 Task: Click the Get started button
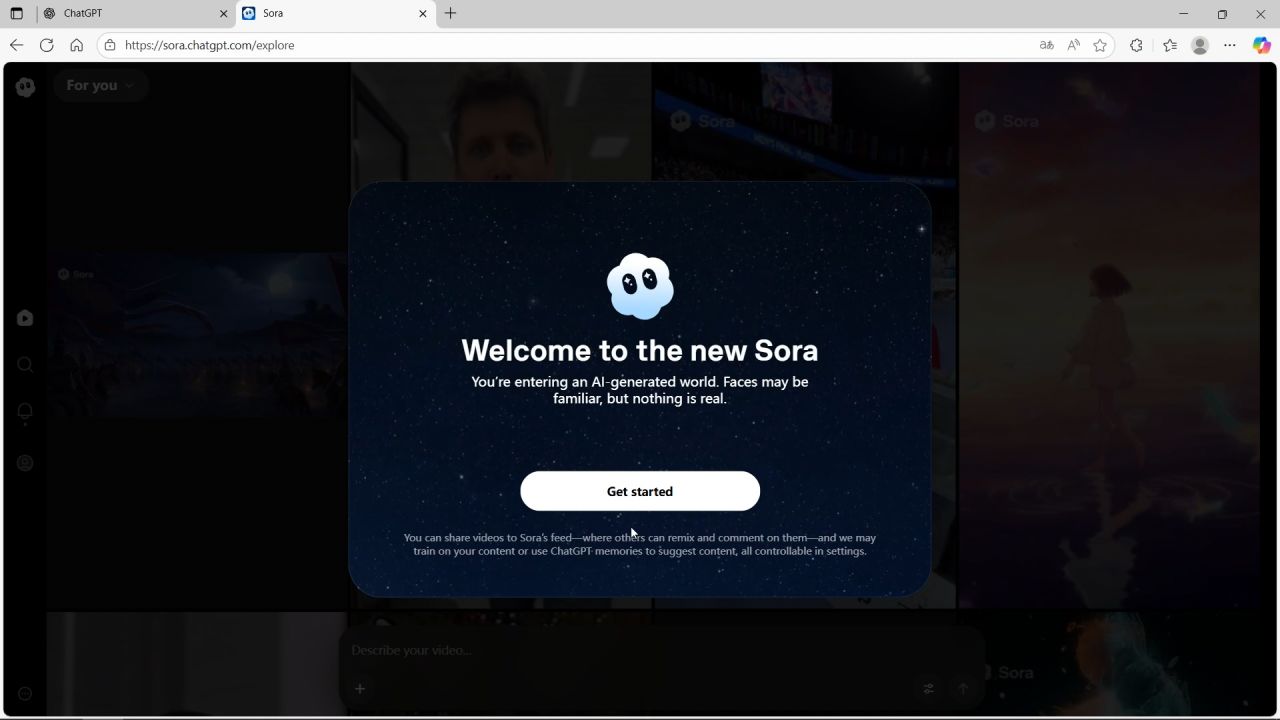(x=640, y=491)
